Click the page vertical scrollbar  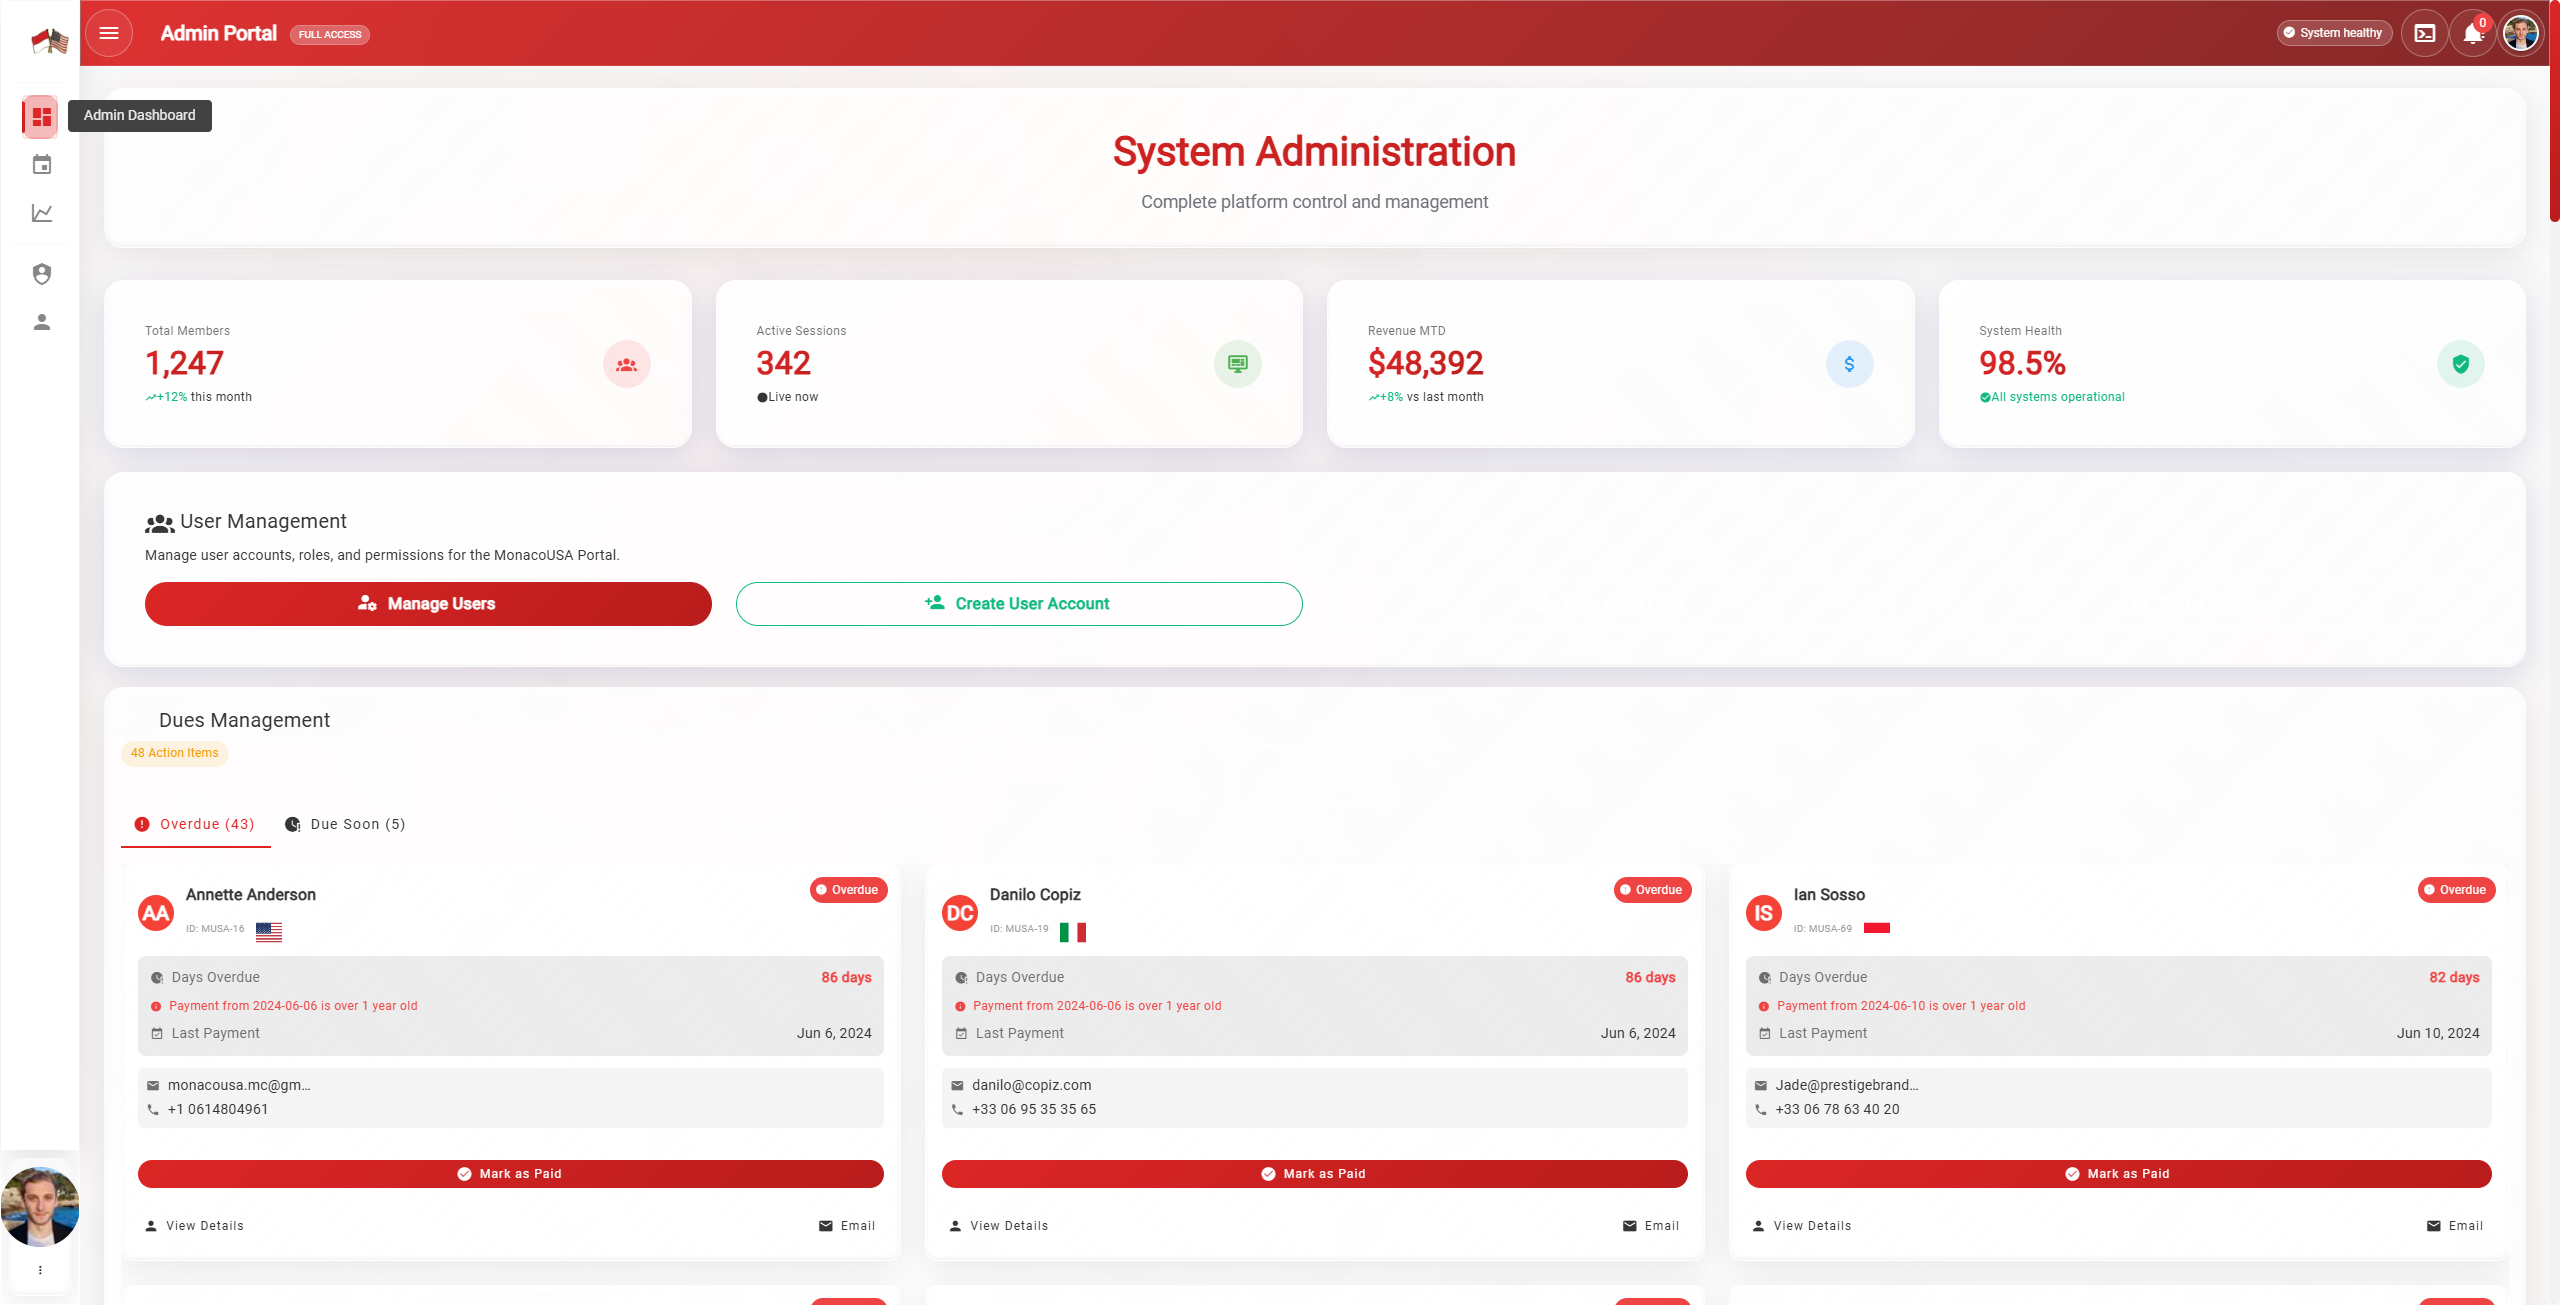click(2553, 110)
